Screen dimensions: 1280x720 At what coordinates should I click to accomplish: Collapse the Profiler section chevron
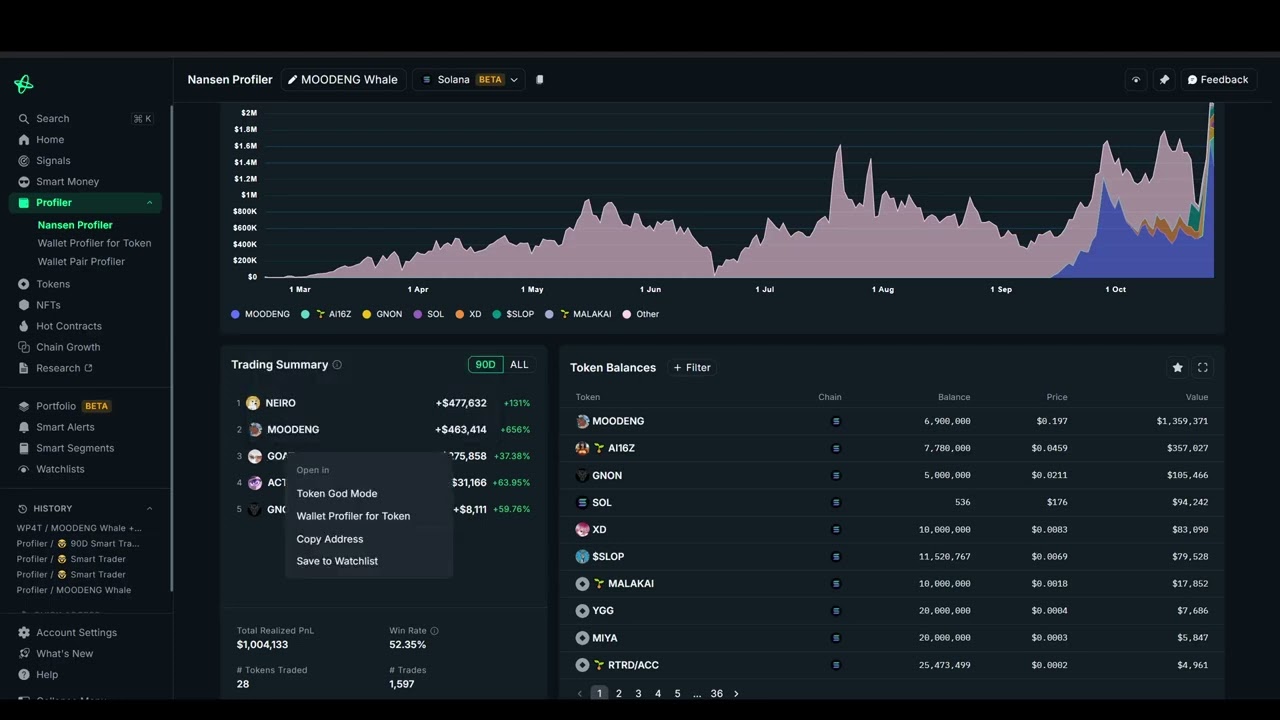(x=150, y=203)
